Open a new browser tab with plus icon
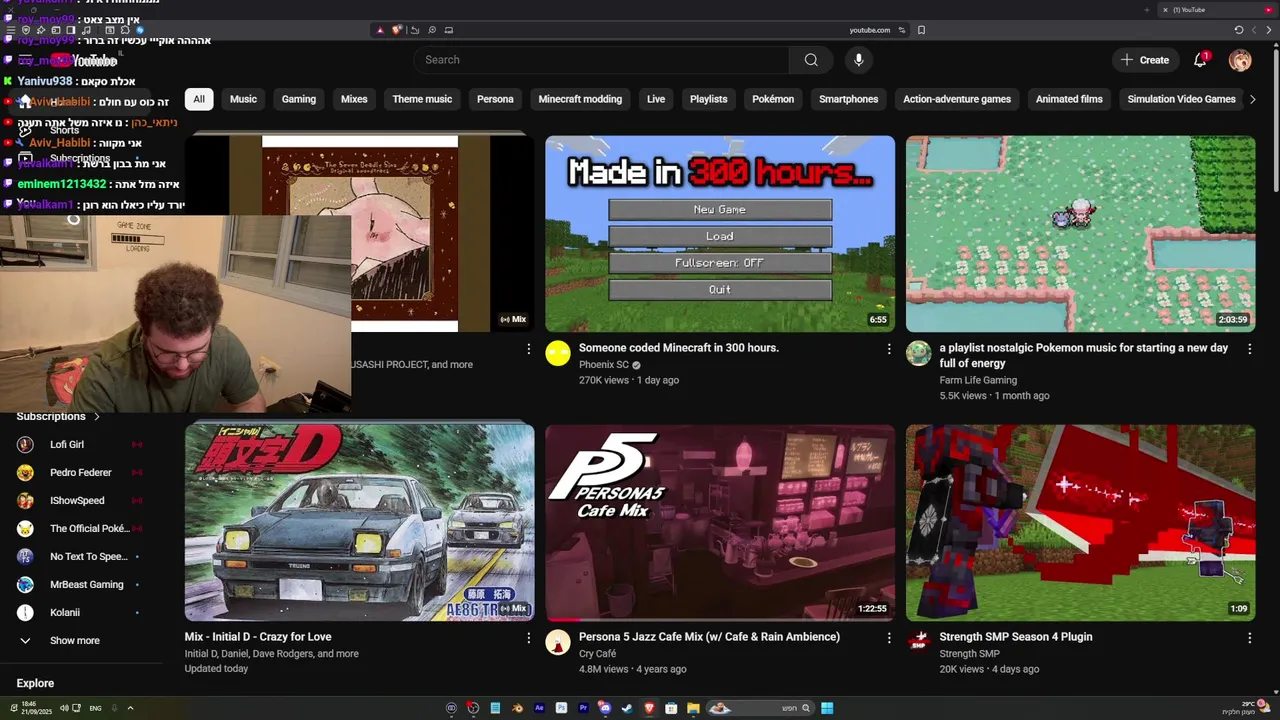 1147,10
